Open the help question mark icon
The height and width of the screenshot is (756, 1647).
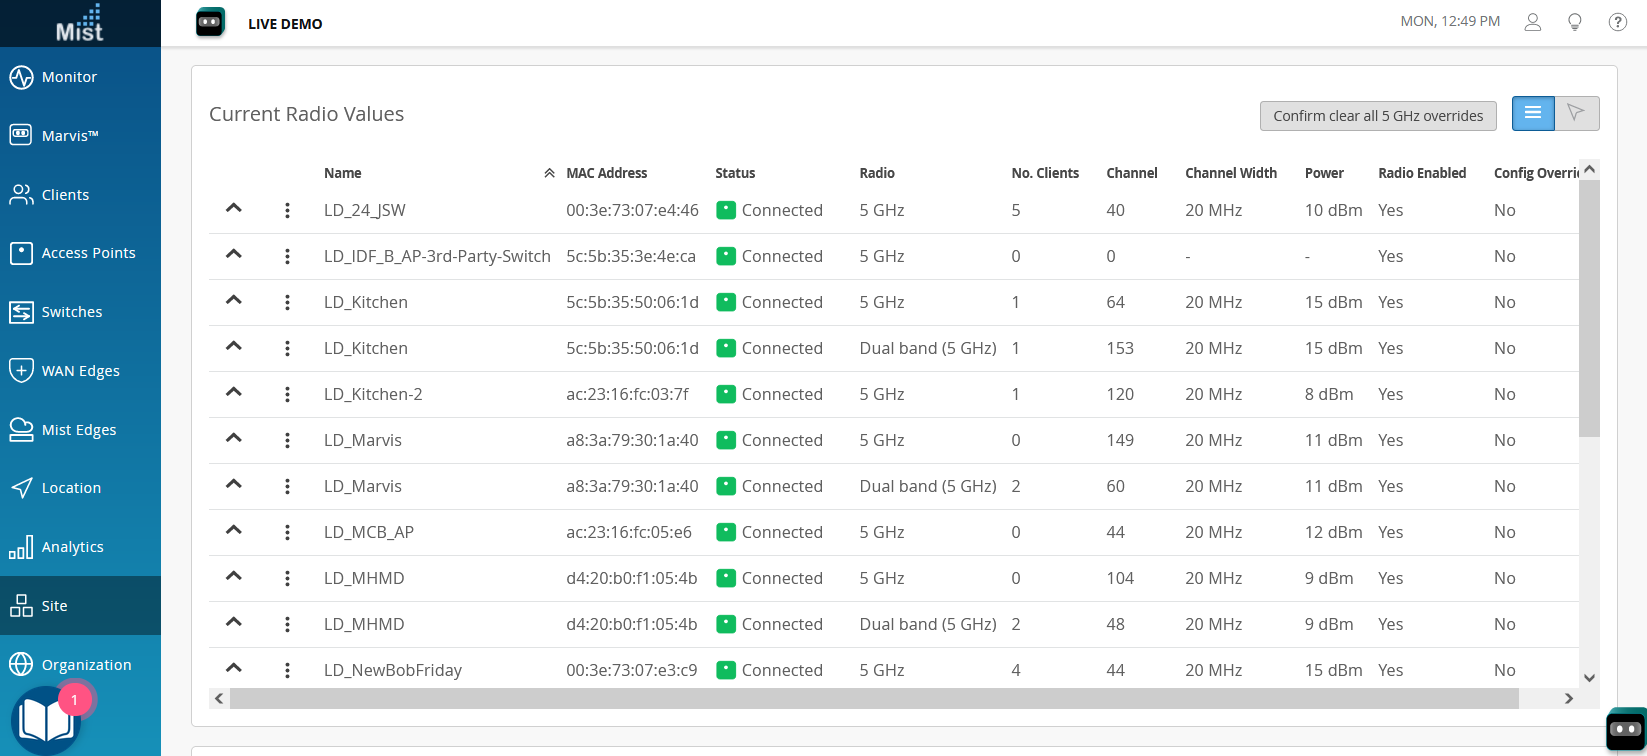click(1617, 22)
